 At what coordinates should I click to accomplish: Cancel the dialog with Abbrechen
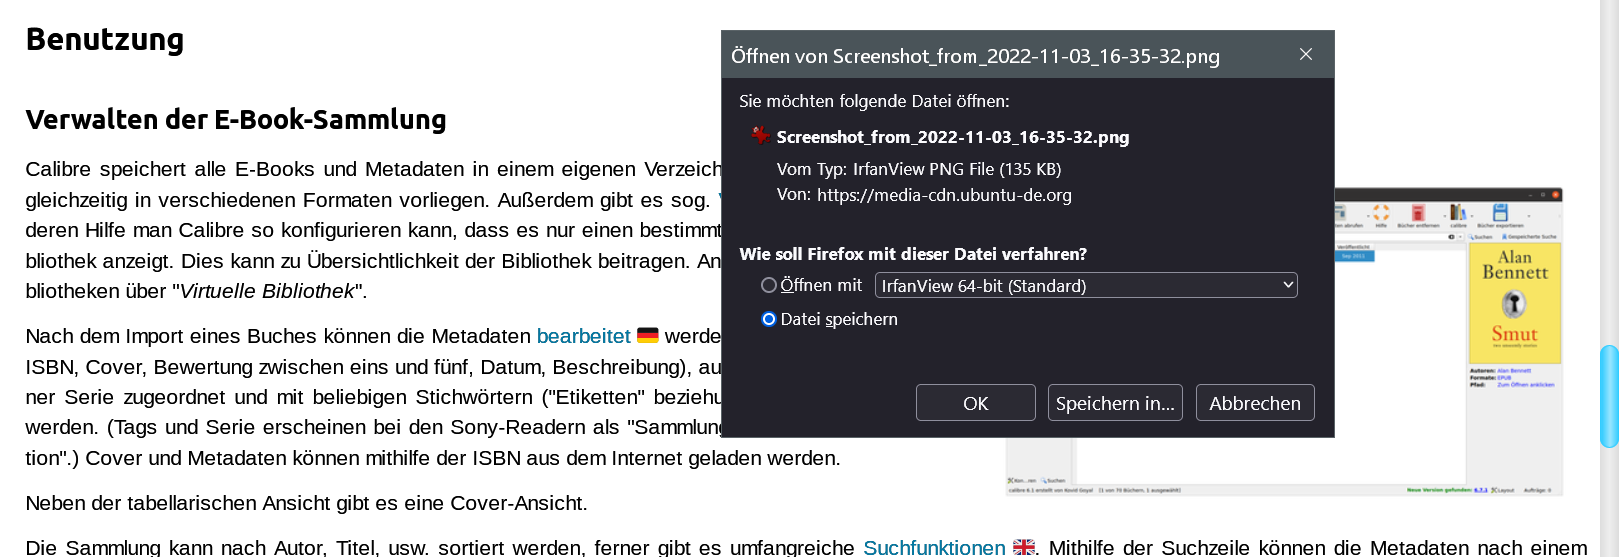click(1255, 403)
